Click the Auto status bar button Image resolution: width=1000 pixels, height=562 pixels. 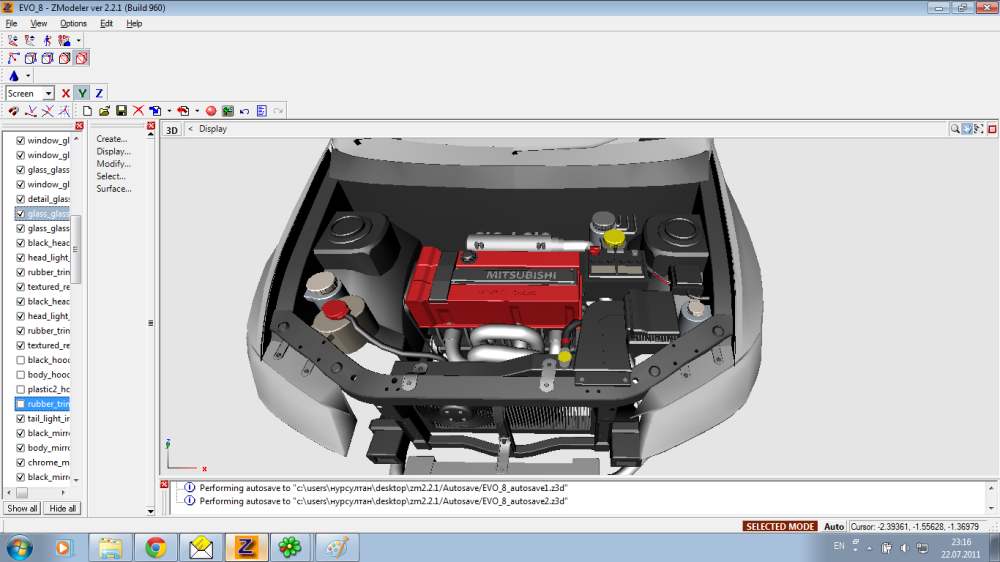coord(834,526)
